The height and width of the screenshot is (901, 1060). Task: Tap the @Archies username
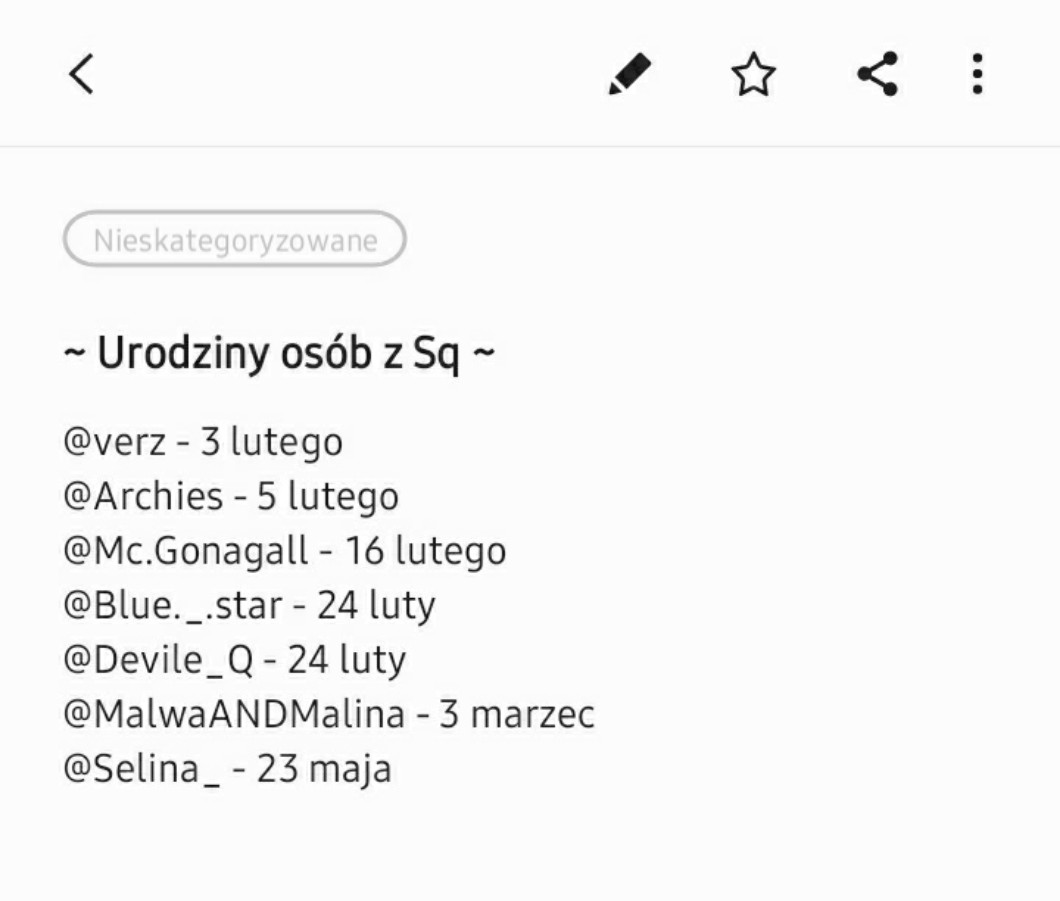pos(143,497)
